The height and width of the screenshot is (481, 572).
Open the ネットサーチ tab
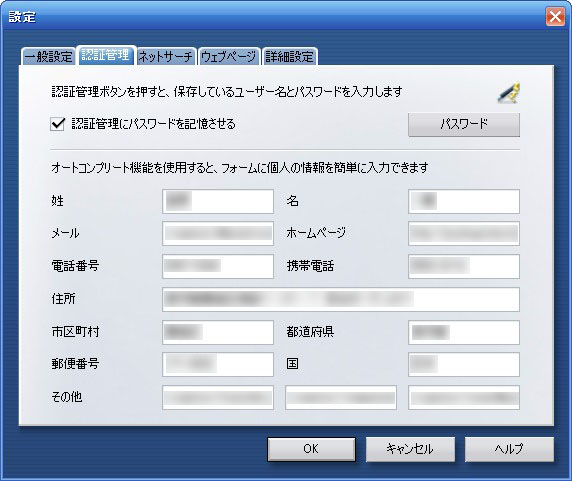point(166,57)
